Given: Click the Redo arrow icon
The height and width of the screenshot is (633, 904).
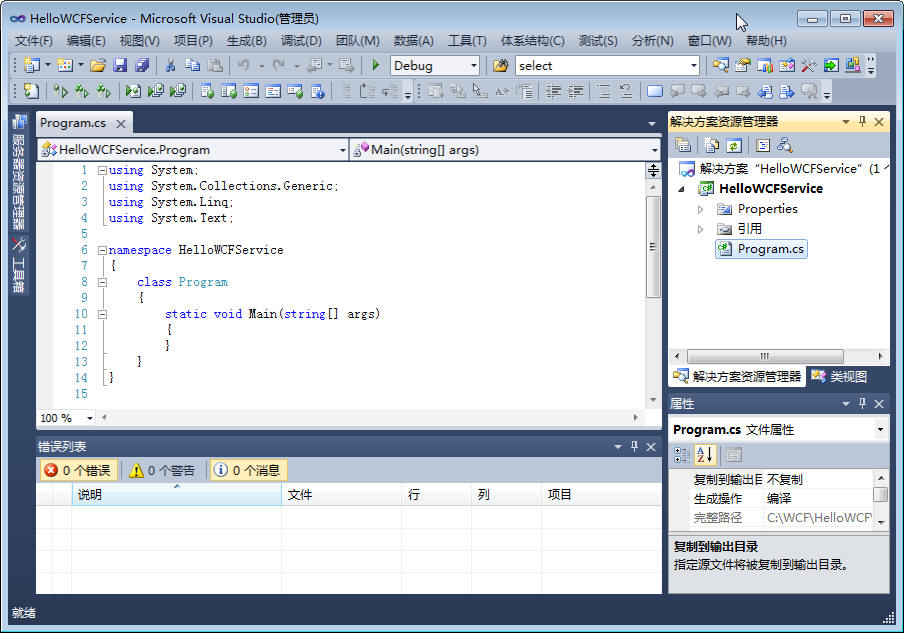Looking at the screenshot, I should (279, 66).
